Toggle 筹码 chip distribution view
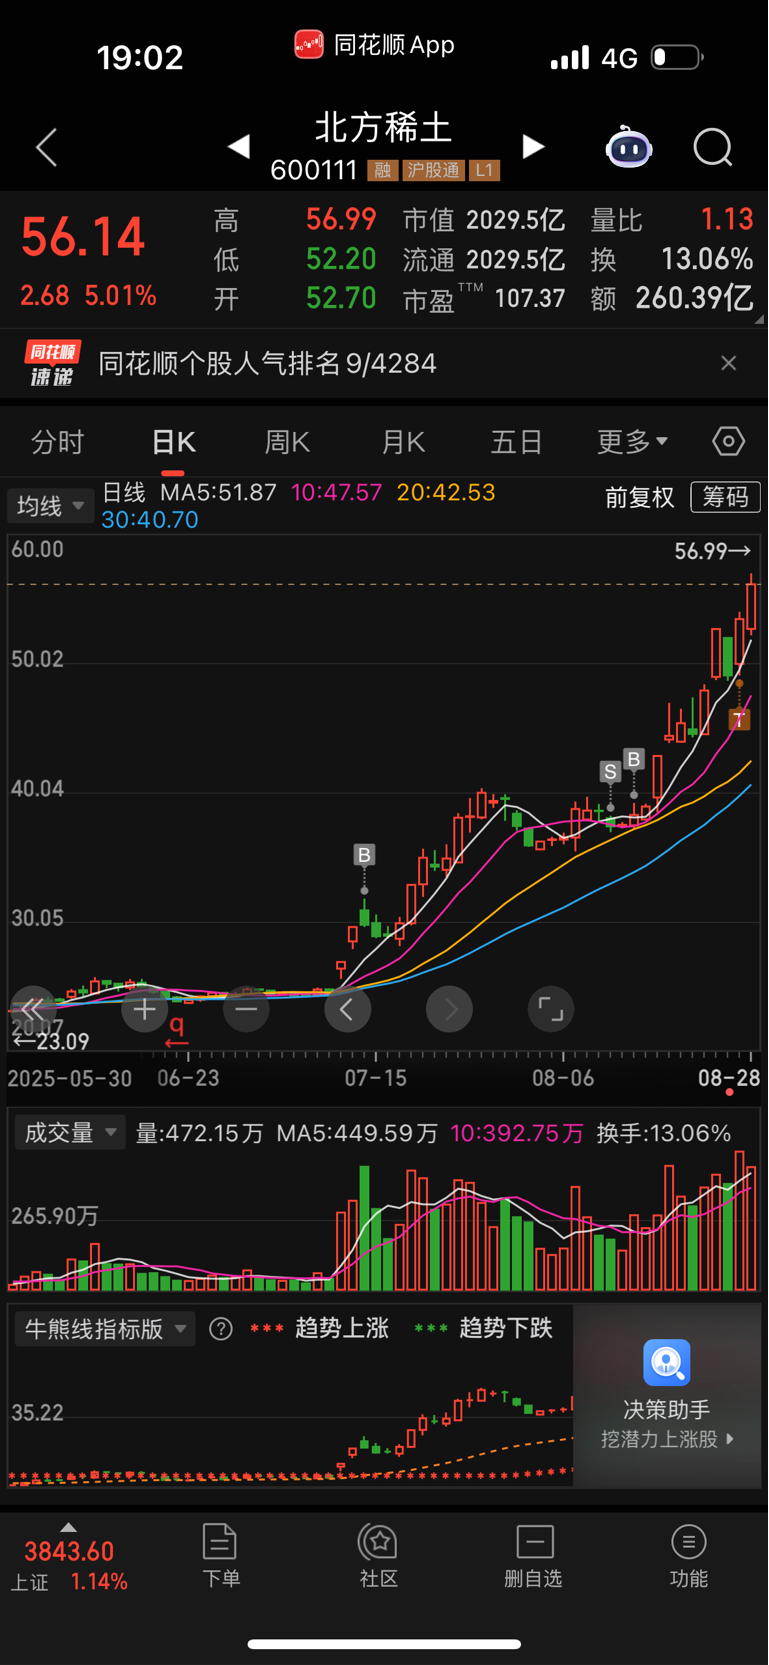 coord(725,497)
